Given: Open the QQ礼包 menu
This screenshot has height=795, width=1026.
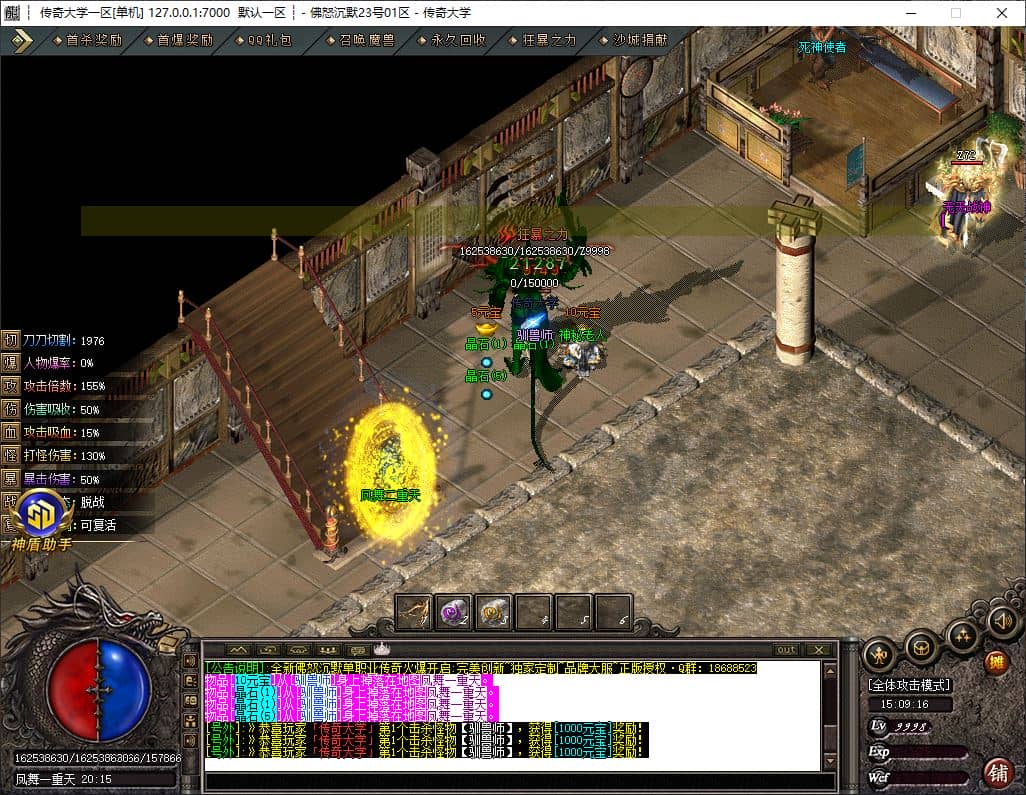Looking at the screenshot, I should tap(263, 40).
